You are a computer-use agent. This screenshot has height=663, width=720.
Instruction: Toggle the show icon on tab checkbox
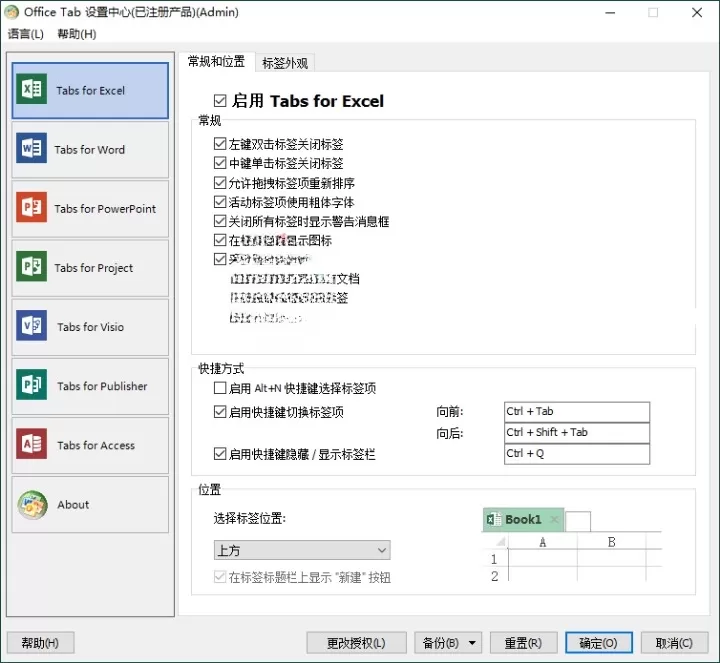220,240
